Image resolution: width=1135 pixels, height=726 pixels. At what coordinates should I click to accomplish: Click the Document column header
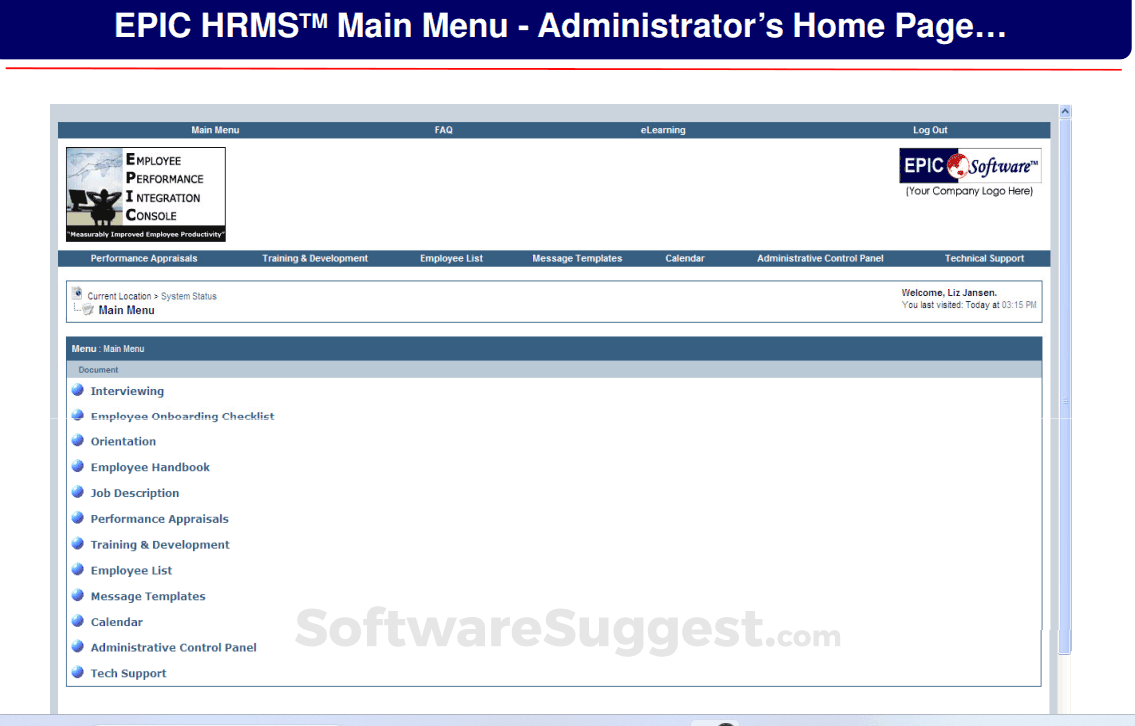(x=98, y=370)
